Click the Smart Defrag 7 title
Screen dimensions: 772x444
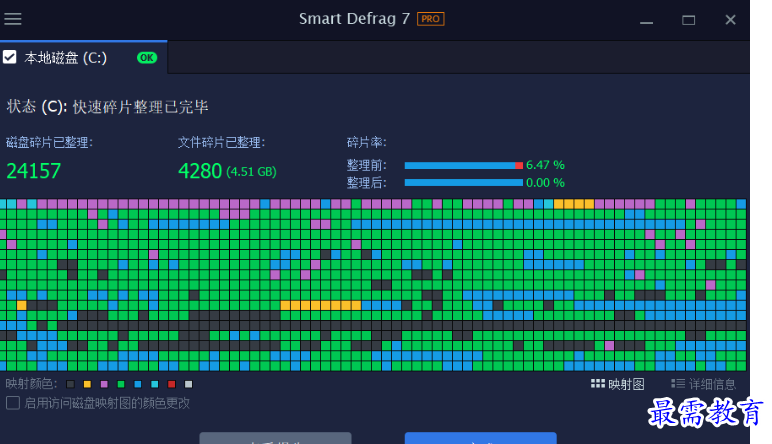tap(354, 19)
